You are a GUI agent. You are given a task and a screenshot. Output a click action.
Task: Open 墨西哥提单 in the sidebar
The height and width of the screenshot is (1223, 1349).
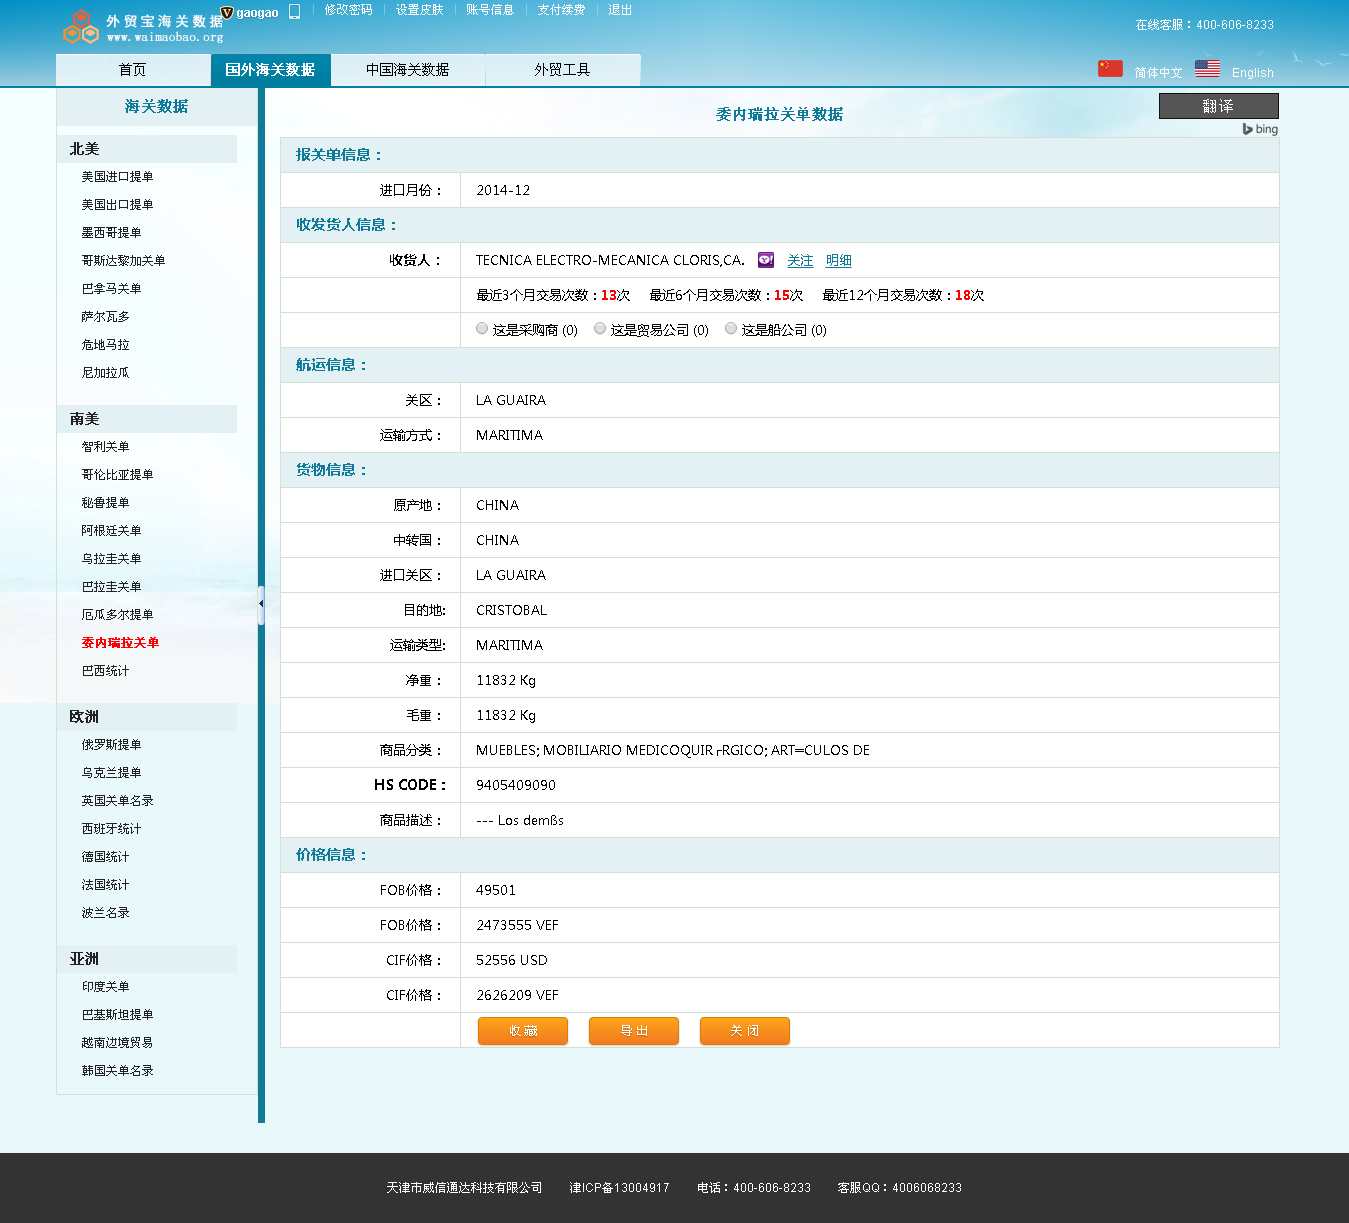click(111, 233)
